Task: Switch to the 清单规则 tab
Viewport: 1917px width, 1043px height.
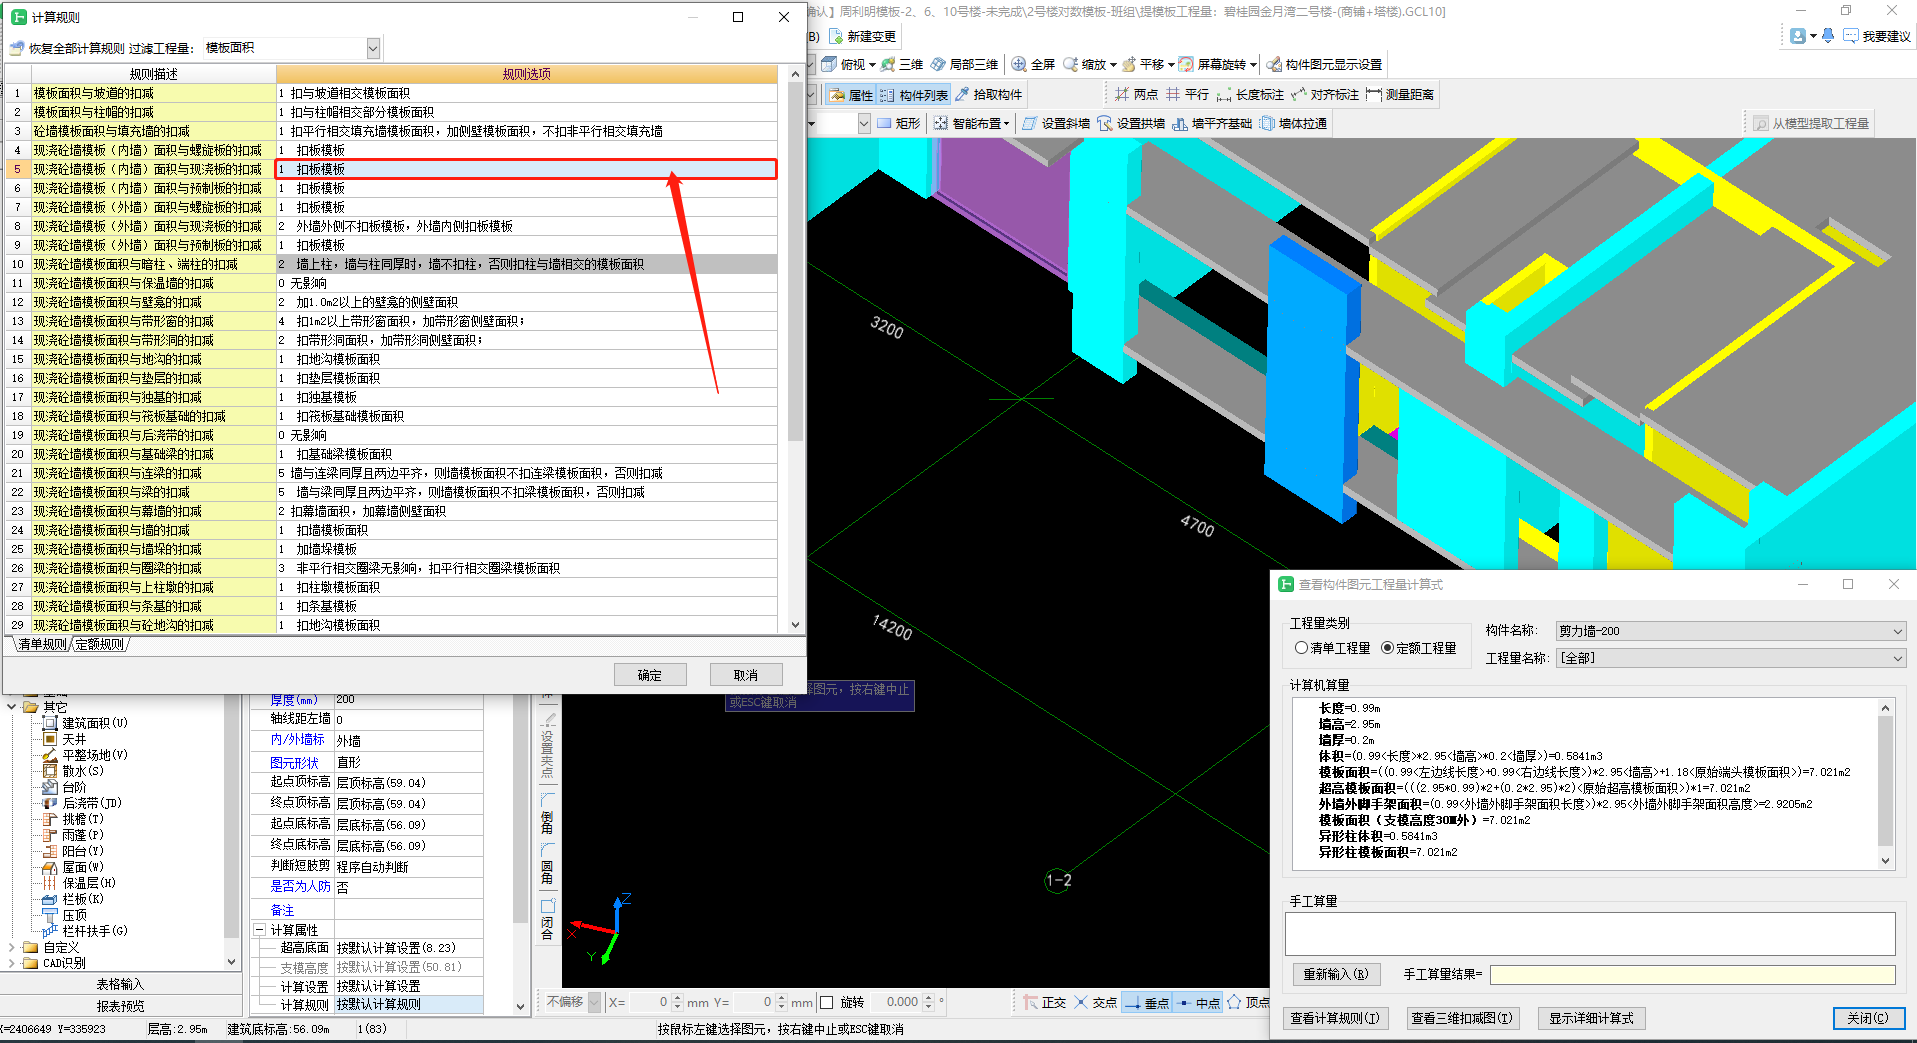Action: pyautogui.click(x=41, y=645)
